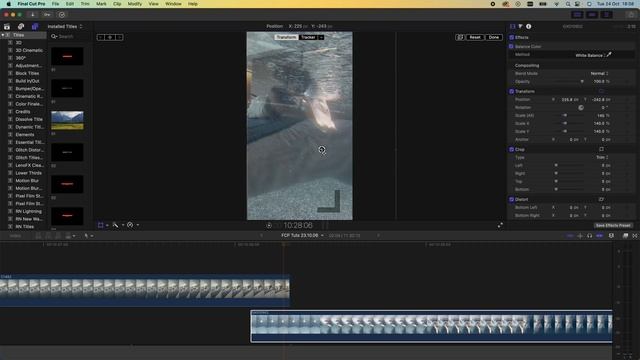This screenshot has height=360, width=640.
Task: Click the Distort onscreen controls icon in inspector
Action: (x=601, y=200)
